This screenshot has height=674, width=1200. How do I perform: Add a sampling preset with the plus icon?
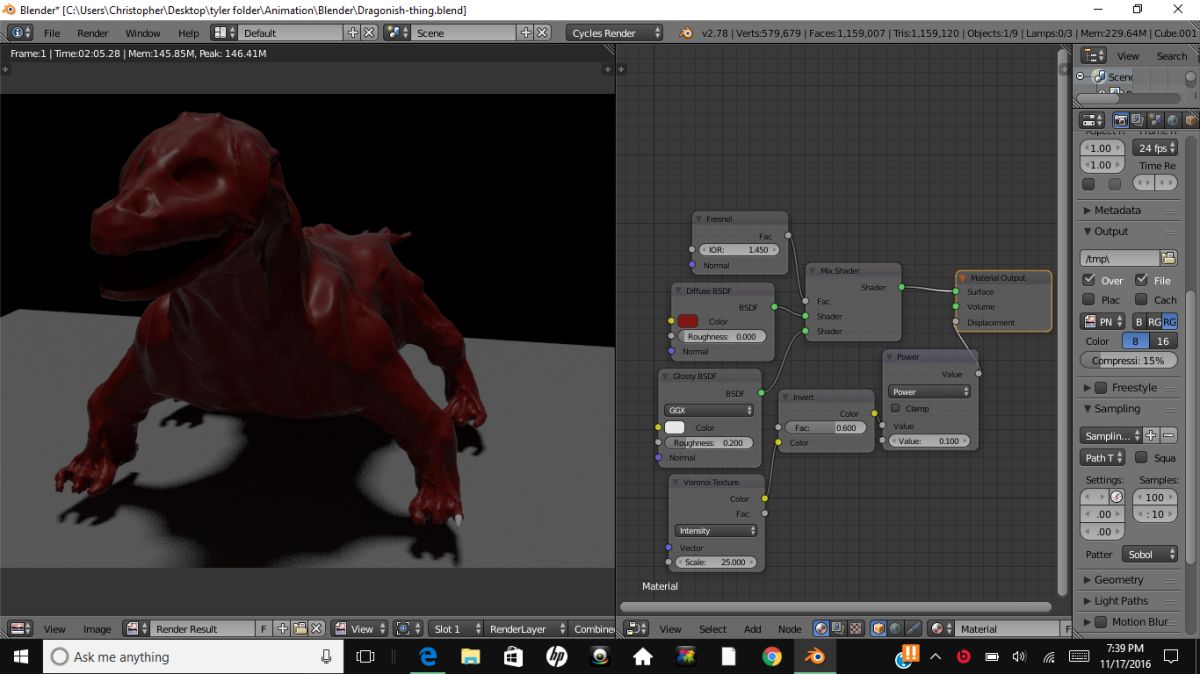1150,435
